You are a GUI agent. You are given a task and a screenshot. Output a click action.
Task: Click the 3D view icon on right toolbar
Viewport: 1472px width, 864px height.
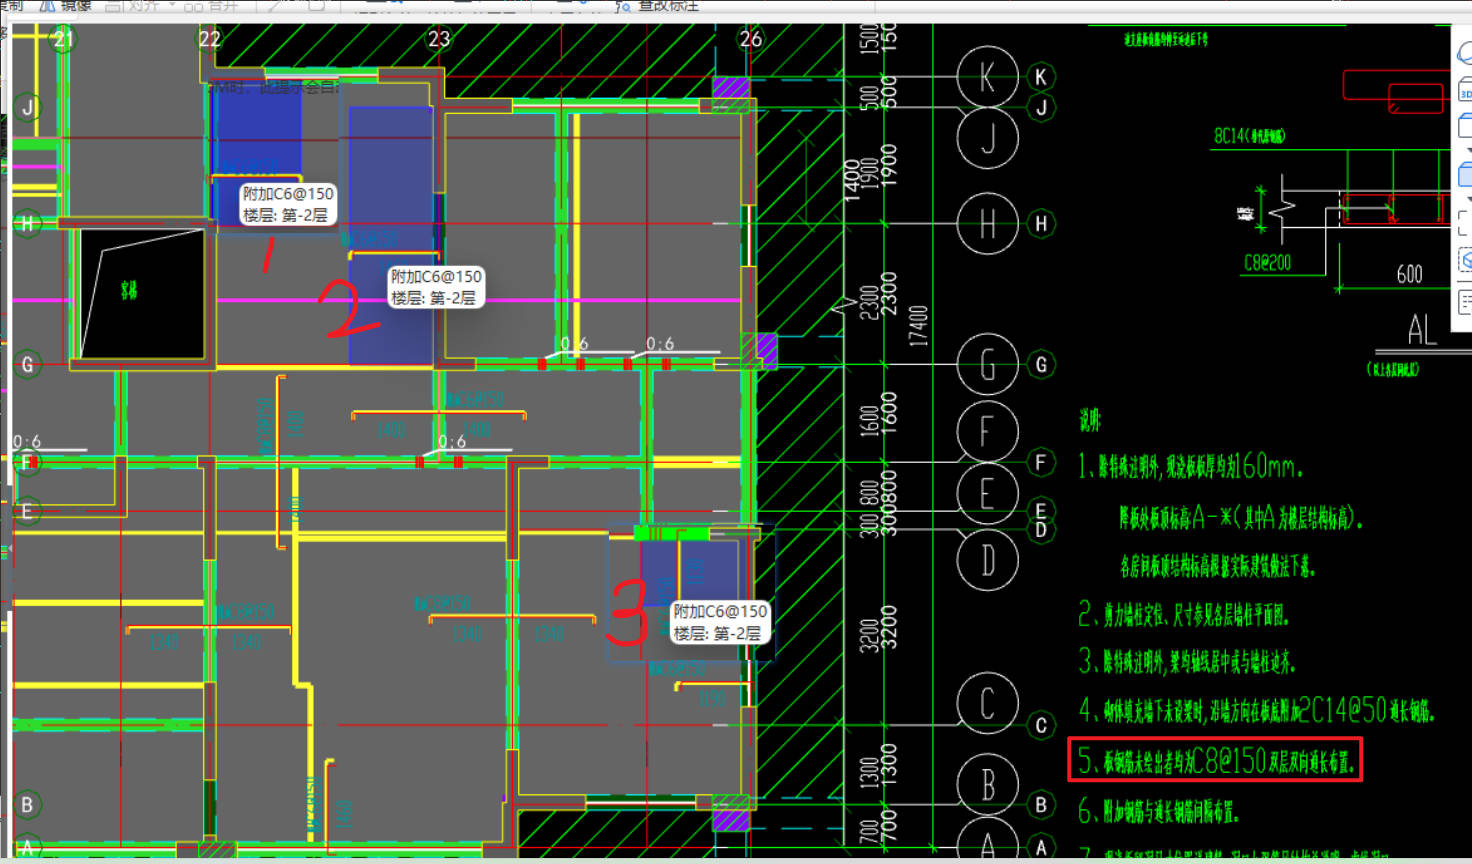coord(1465,93)
